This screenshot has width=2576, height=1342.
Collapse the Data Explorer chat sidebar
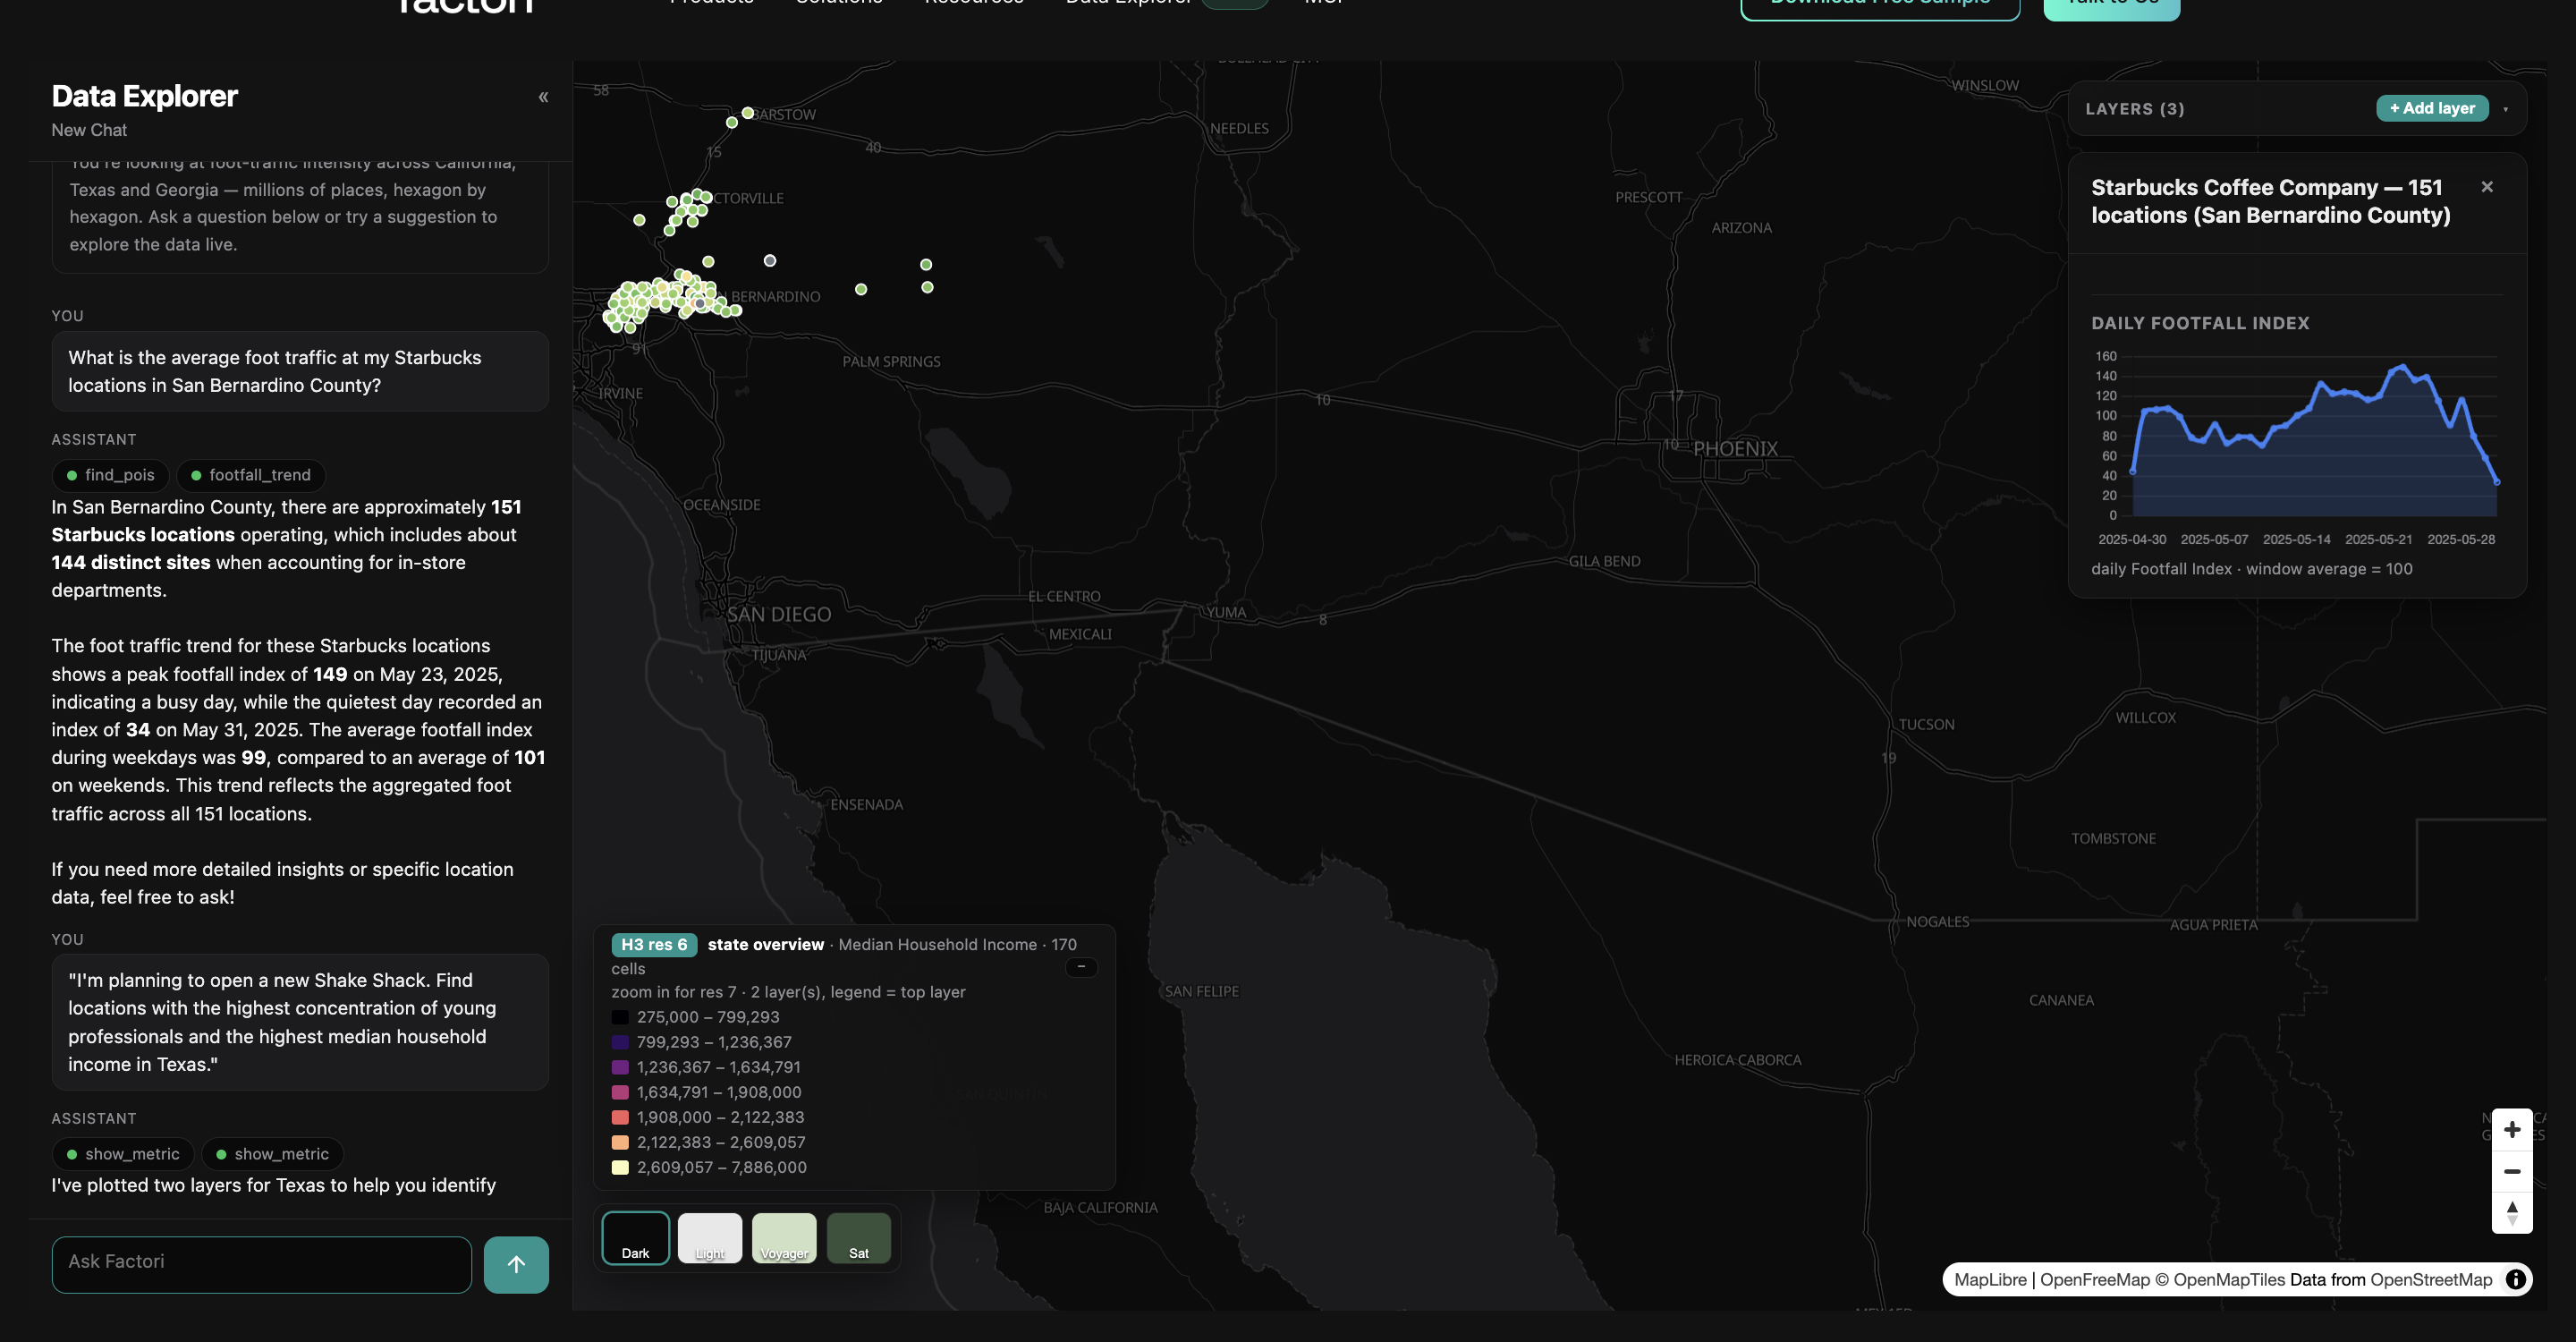click(x=543, y=97)
